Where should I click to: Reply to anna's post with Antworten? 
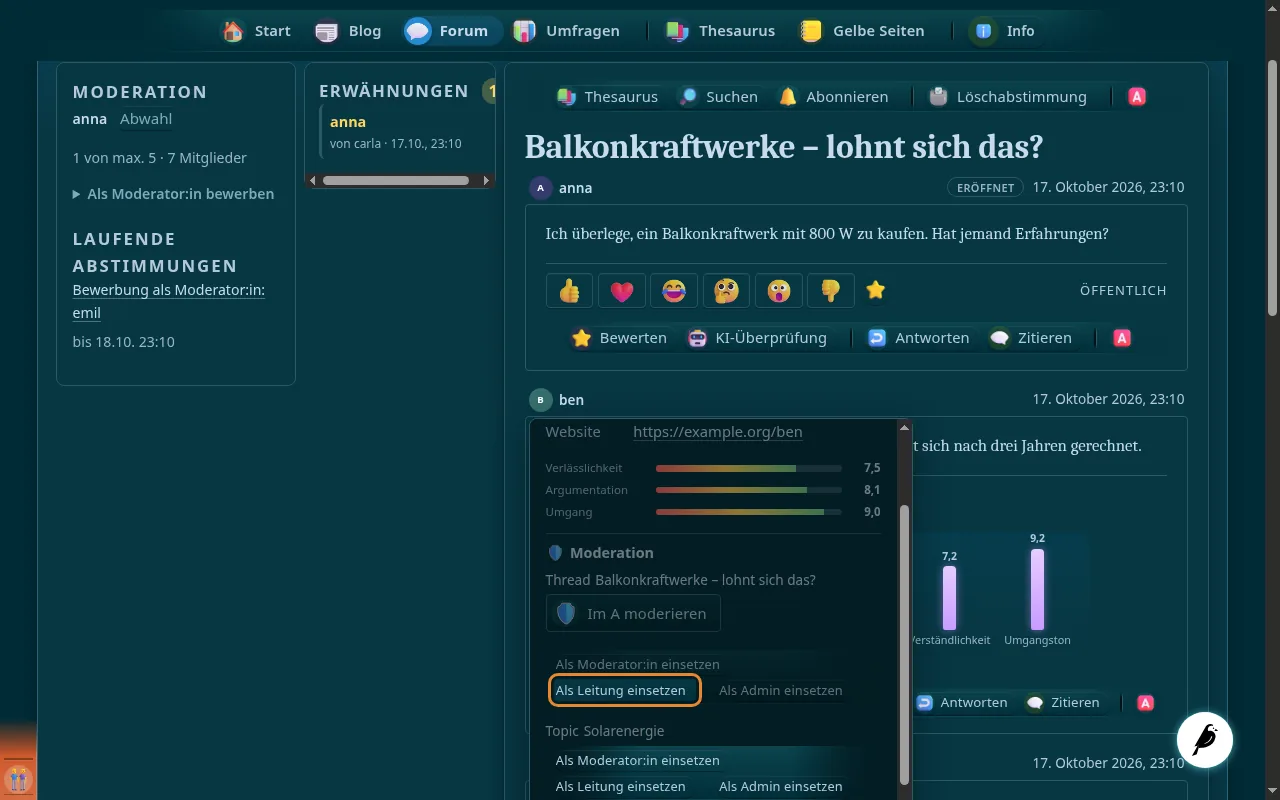[x=919, y=338]
